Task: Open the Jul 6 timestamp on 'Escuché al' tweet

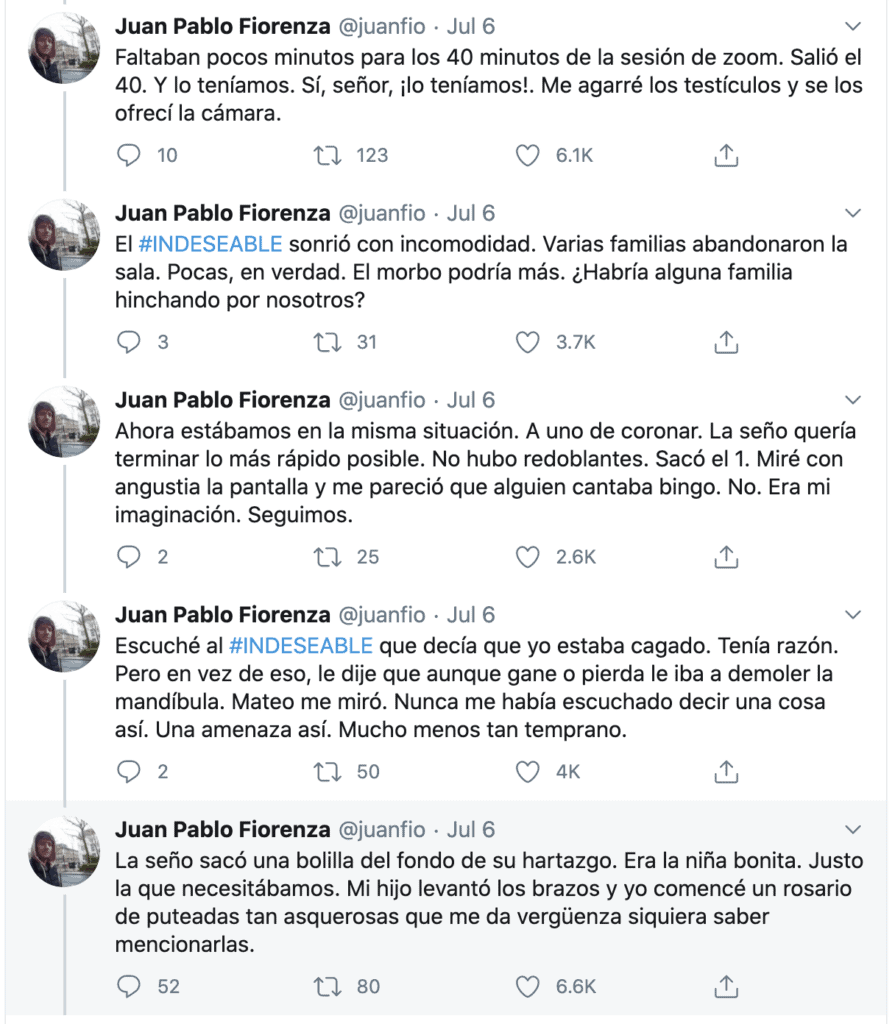Action: point(470,615)
